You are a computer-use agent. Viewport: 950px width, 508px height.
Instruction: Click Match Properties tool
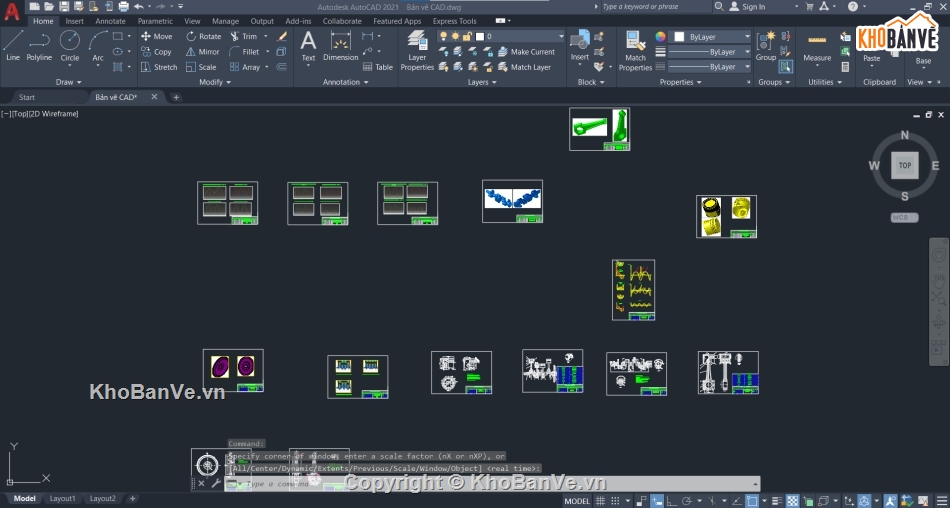pos(635,51)
